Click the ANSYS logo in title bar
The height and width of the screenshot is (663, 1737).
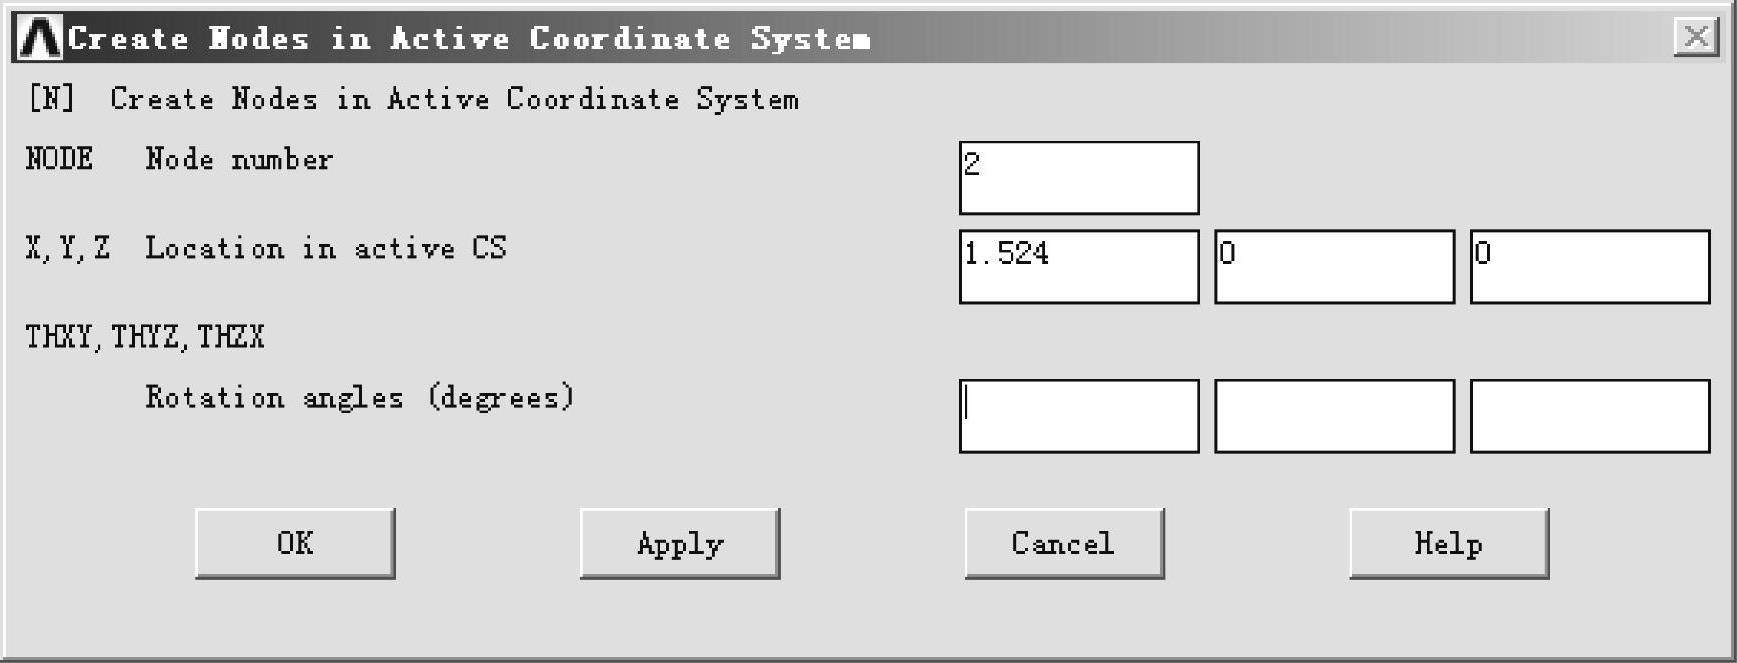pyautogui.click(x=40, y=38)
